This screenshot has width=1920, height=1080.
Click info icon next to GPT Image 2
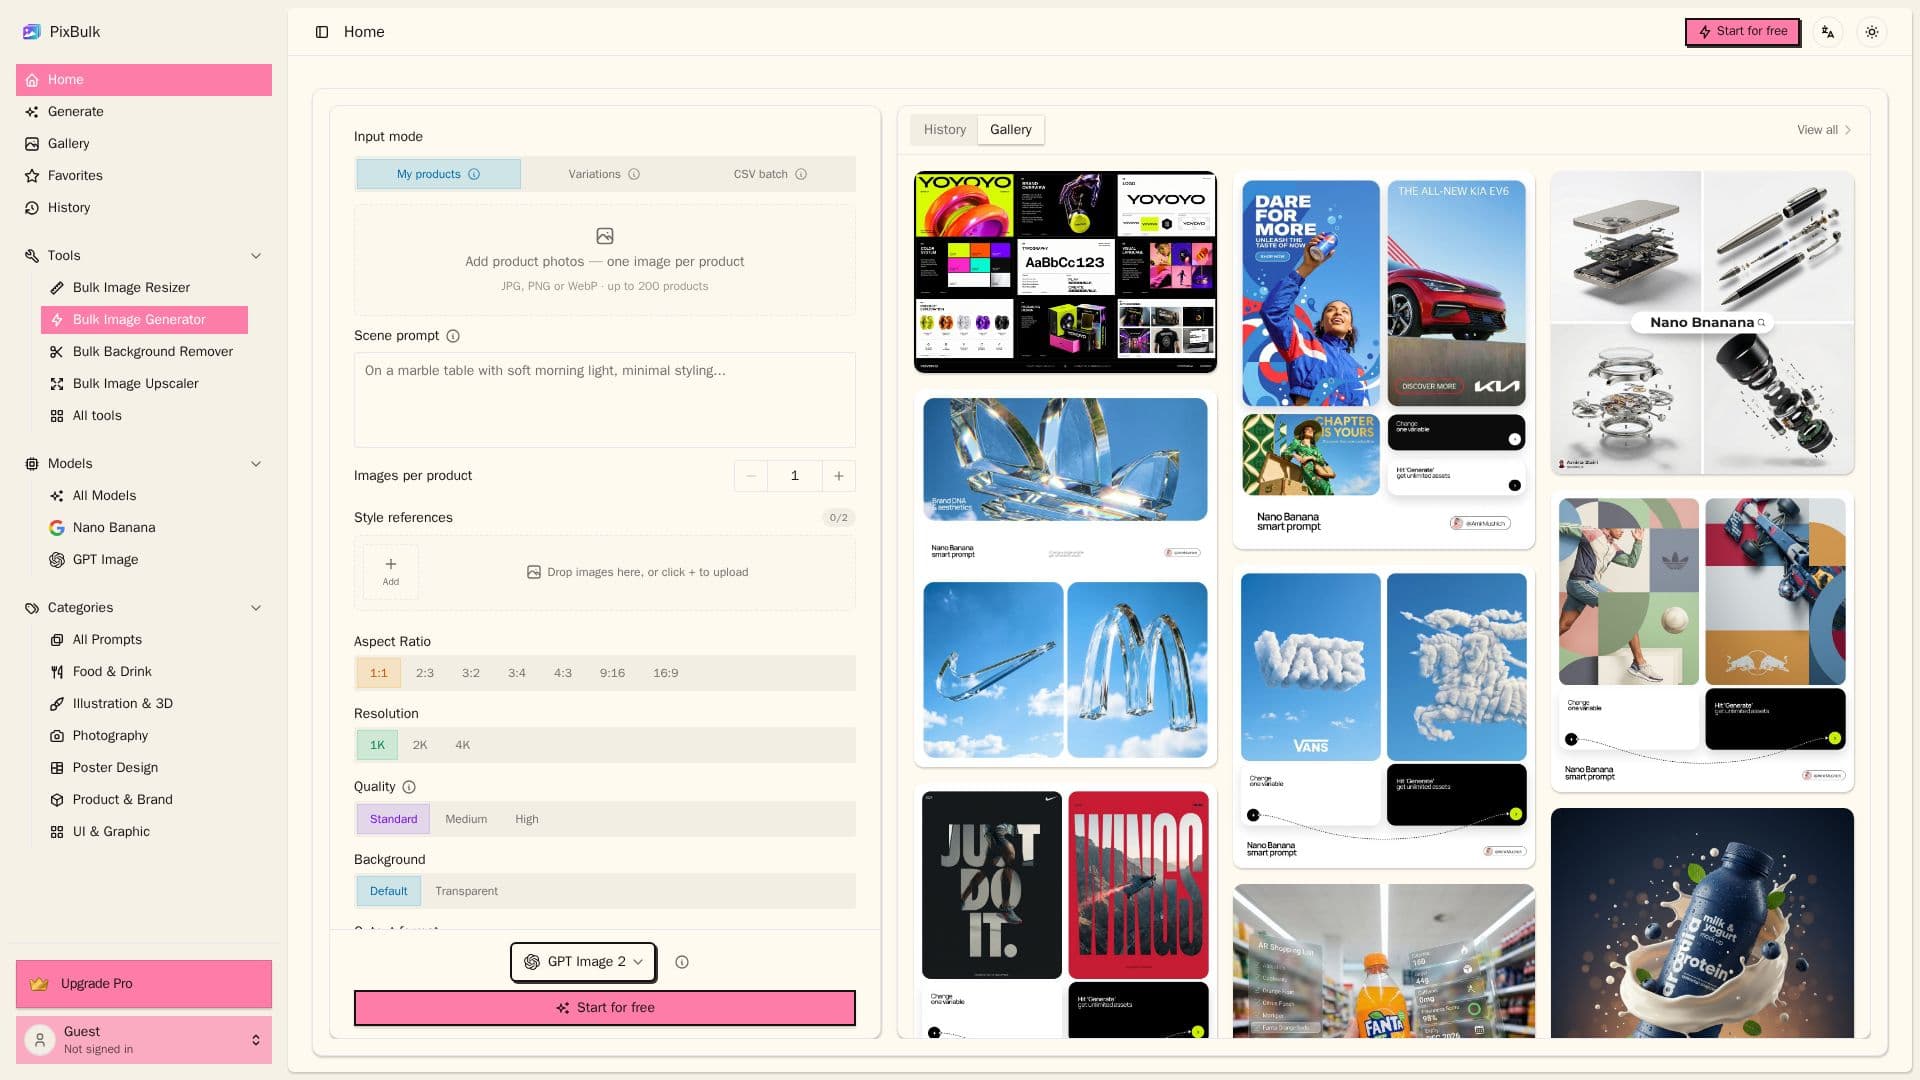click(682, 962)
